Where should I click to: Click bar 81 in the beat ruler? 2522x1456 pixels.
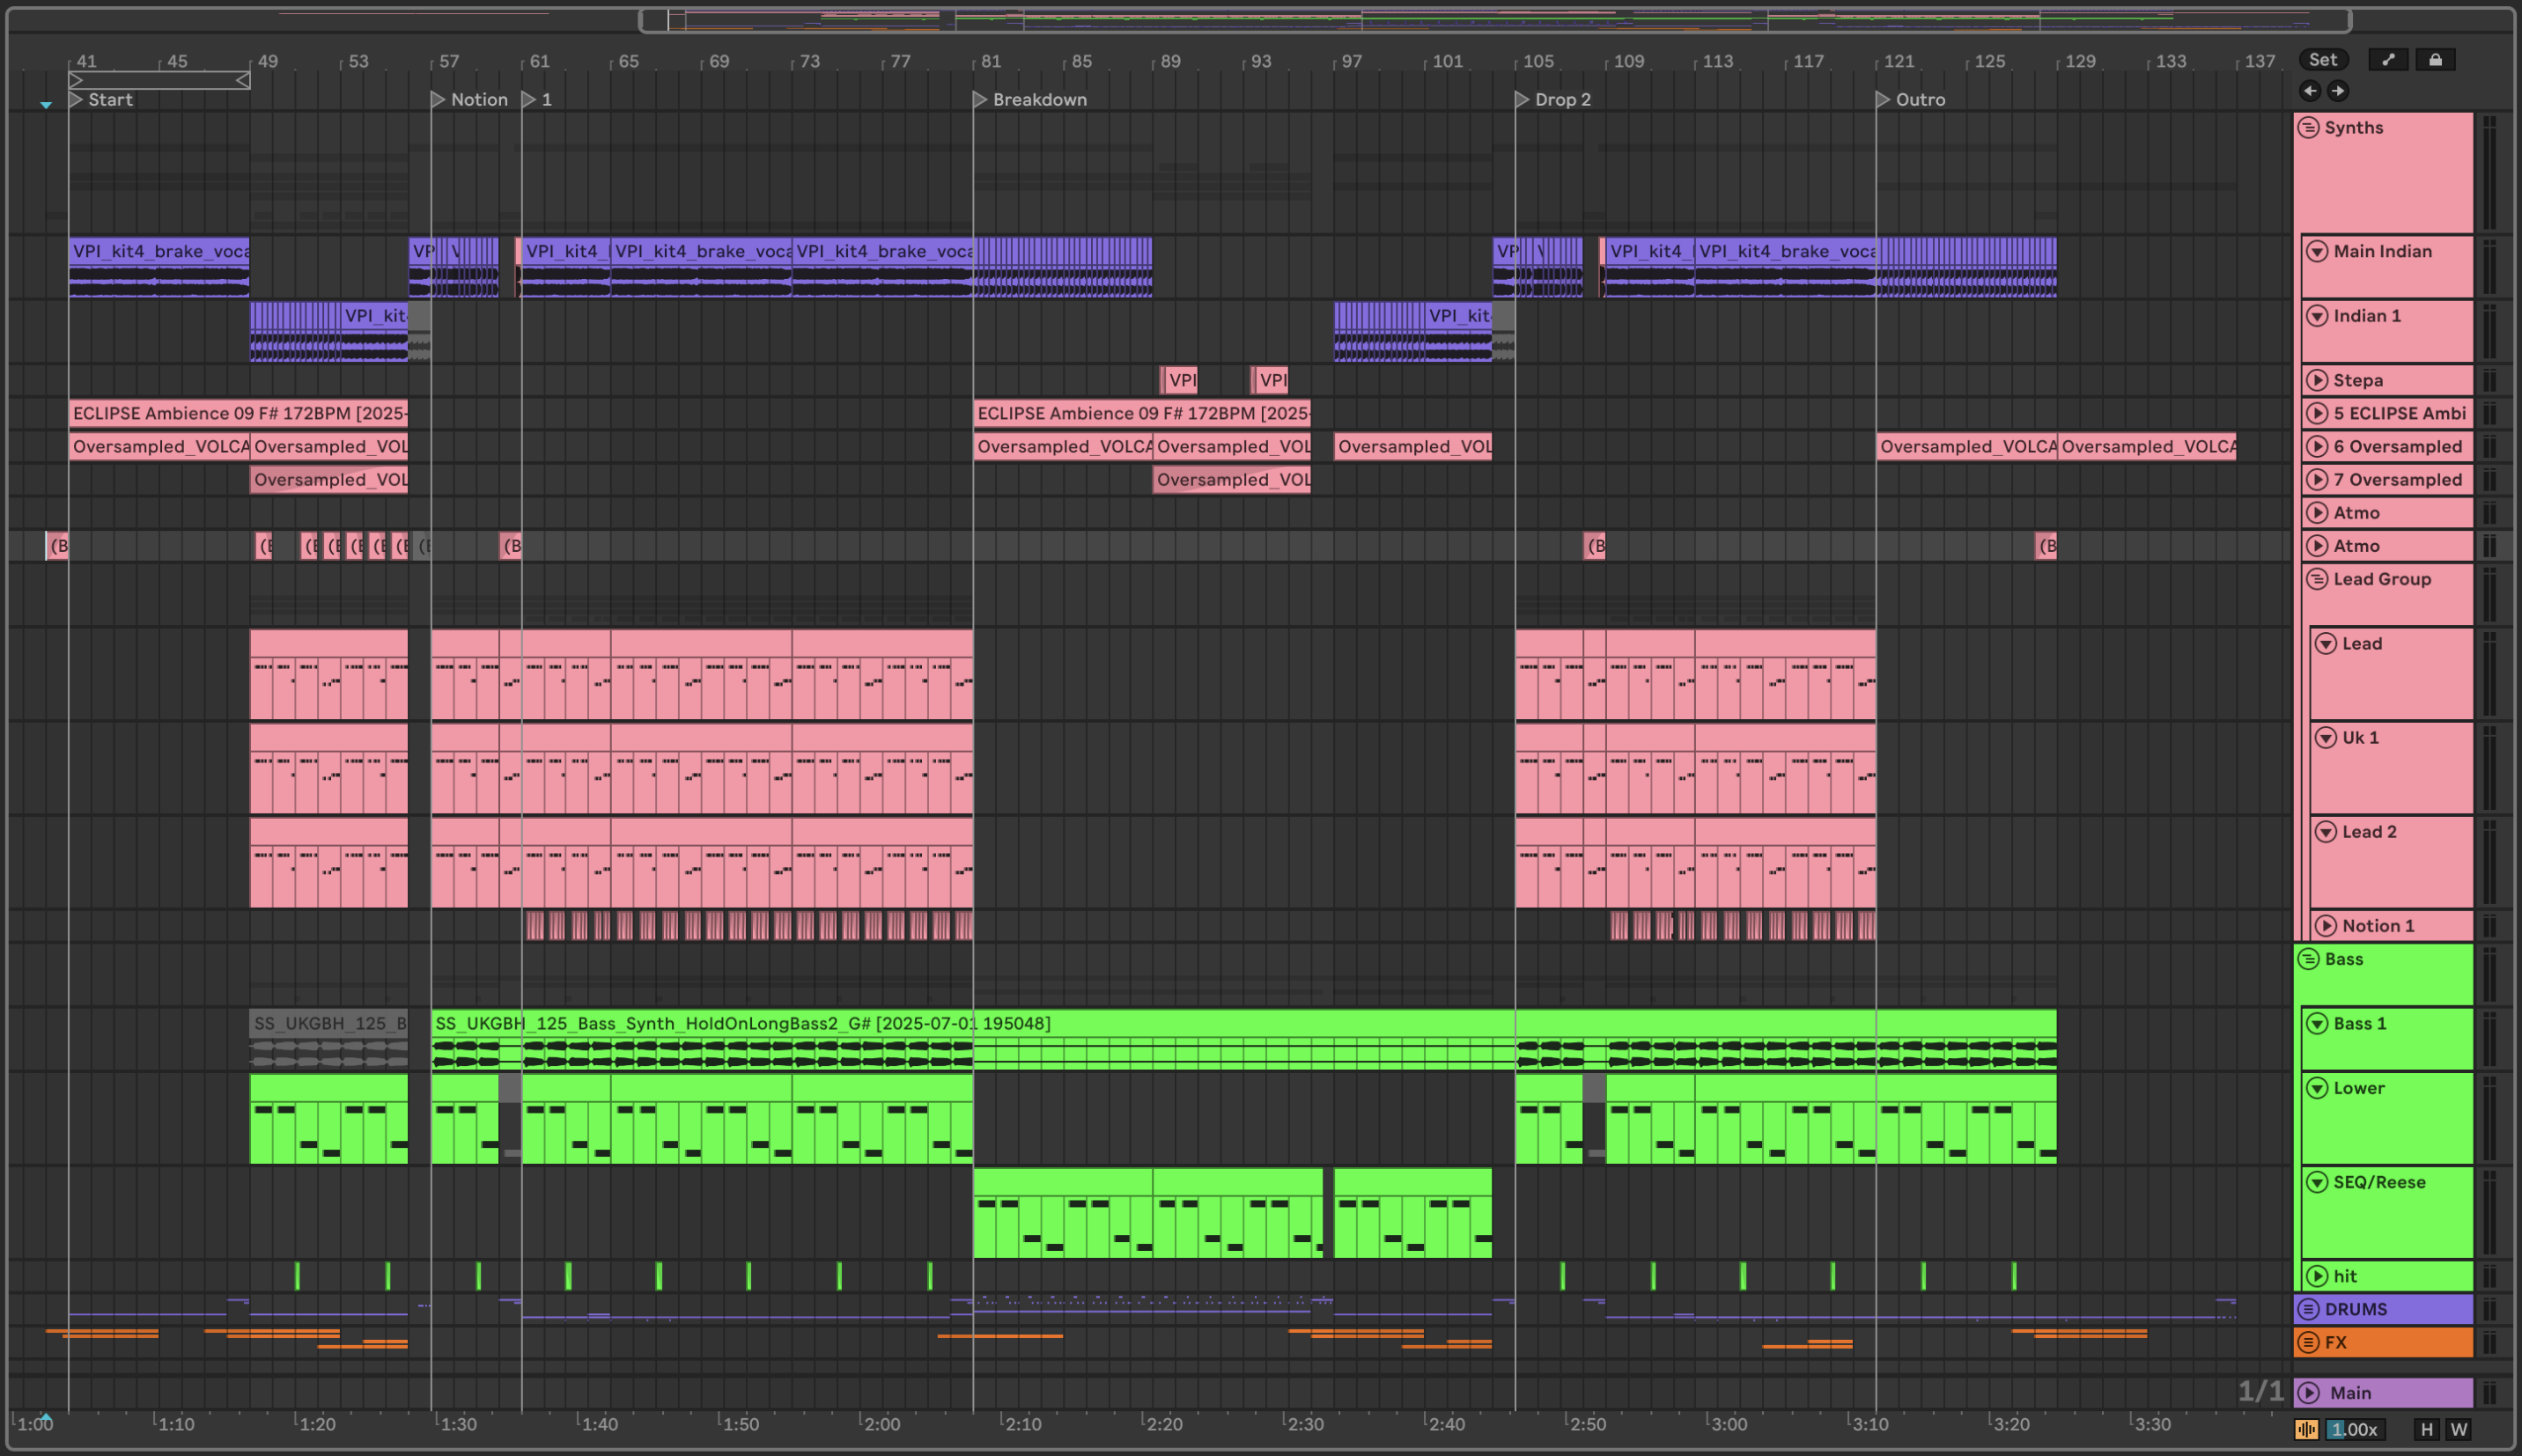click(x=990, y=61)
